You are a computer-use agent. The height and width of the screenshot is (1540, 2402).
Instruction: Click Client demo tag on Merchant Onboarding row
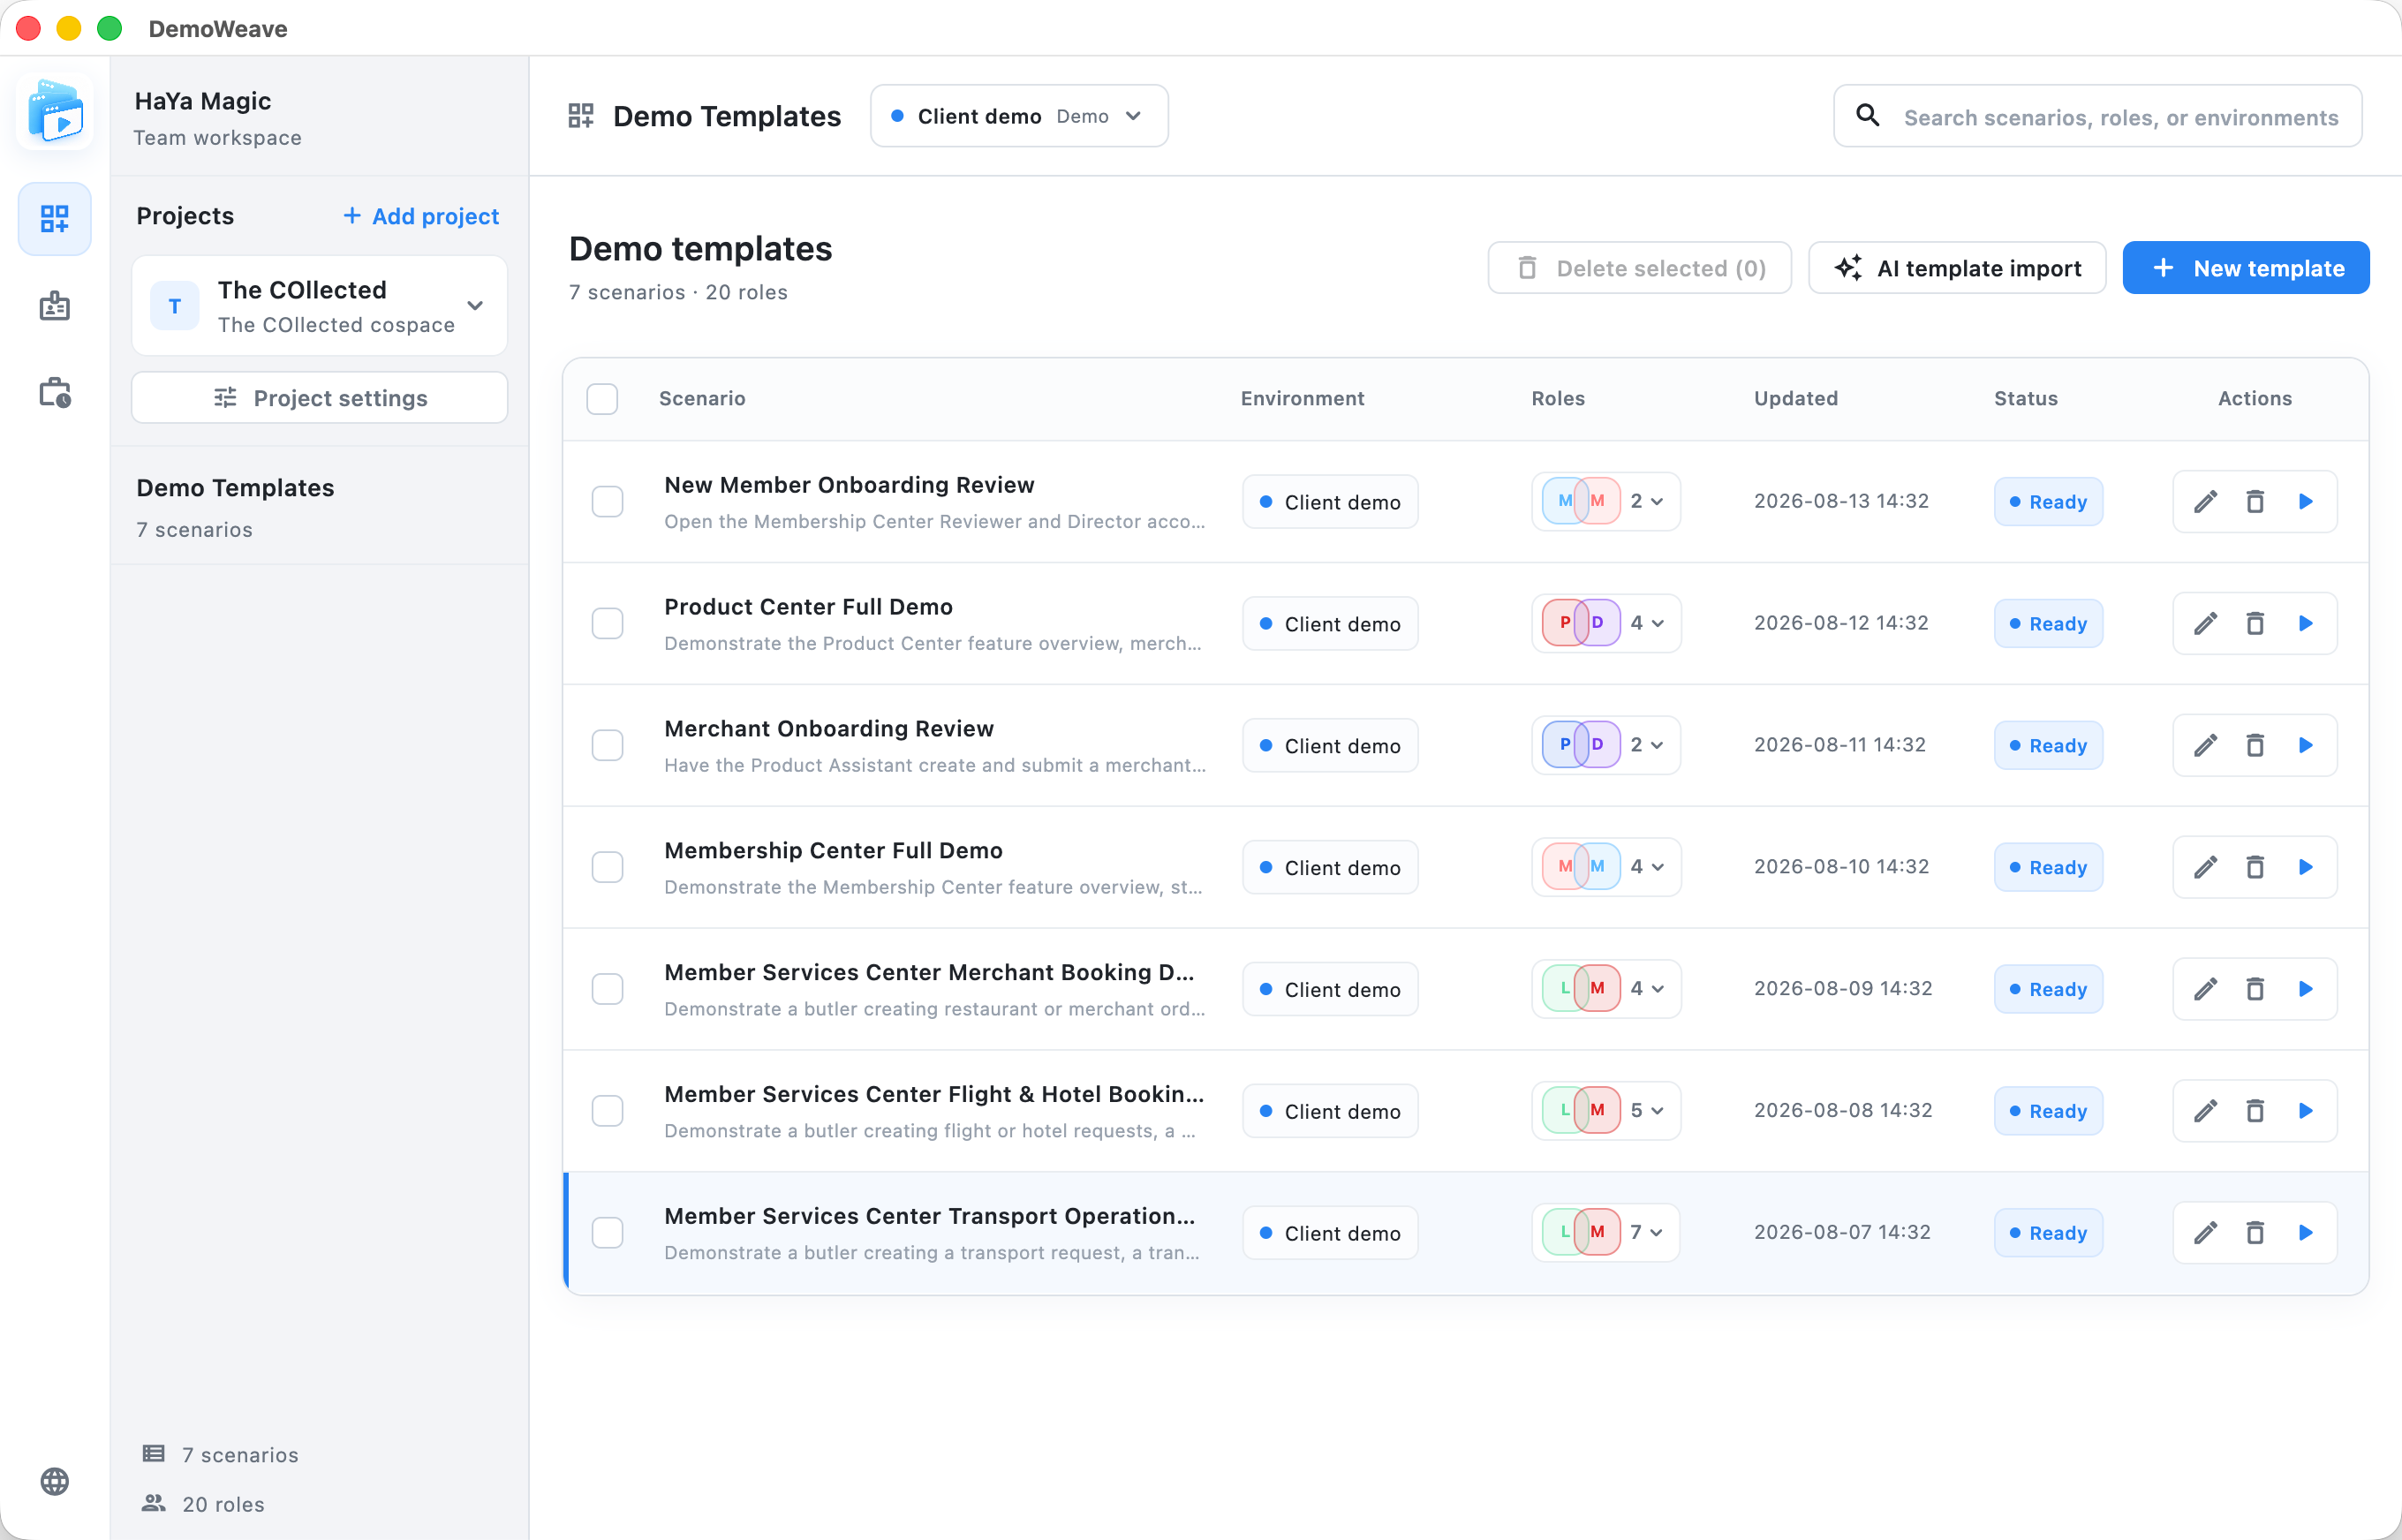[x=1330, y=746]
